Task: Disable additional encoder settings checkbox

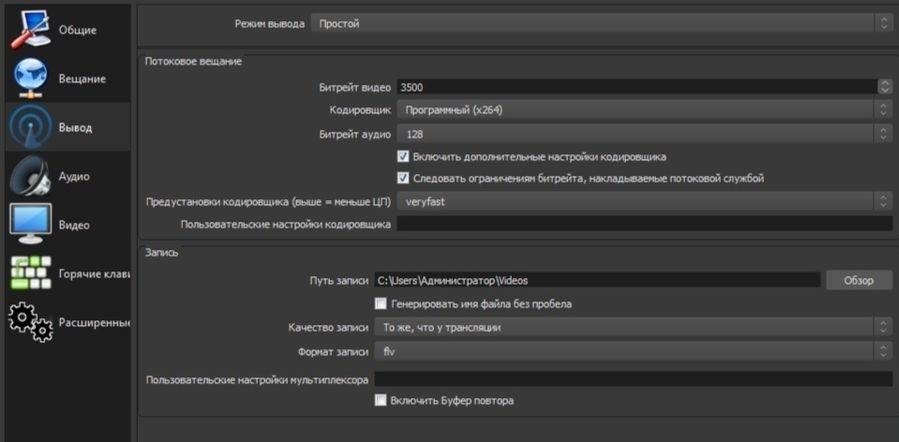Action: point(403,157)
